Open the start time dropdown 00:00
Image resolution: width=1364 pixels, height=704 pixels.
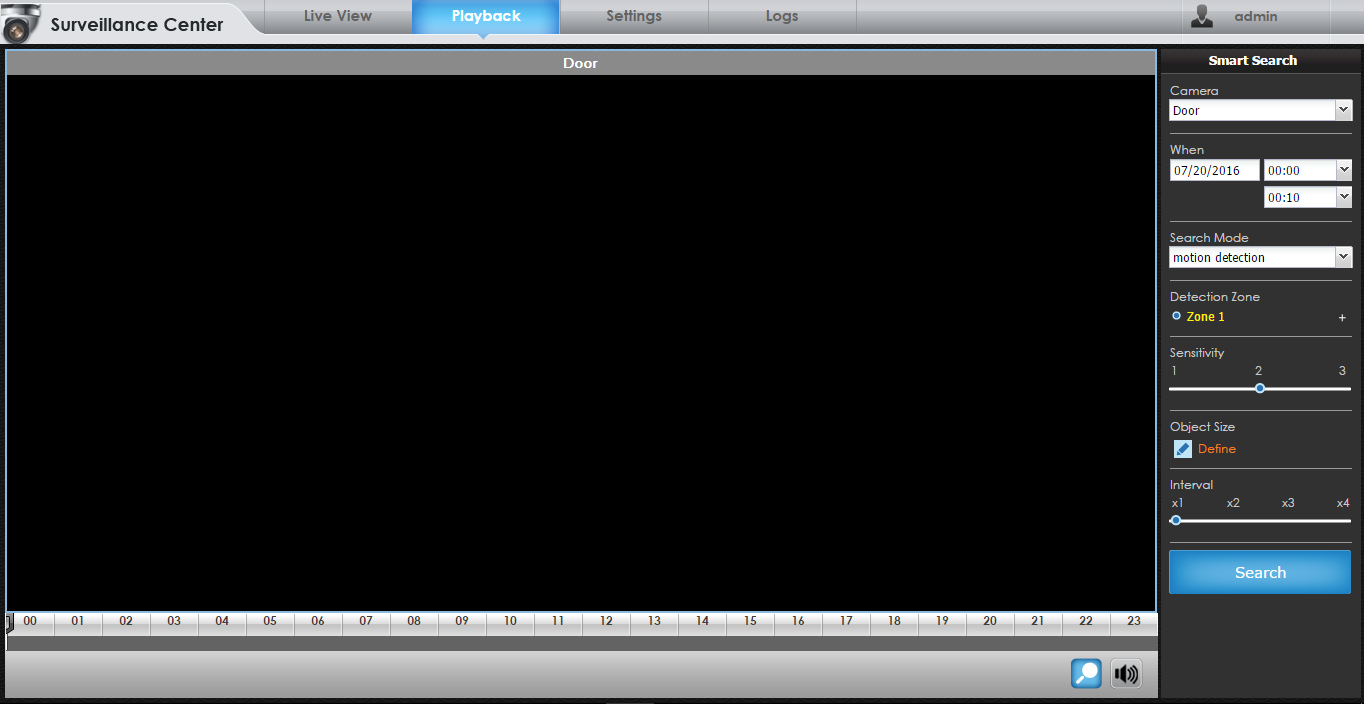[x=1308, y=170]
